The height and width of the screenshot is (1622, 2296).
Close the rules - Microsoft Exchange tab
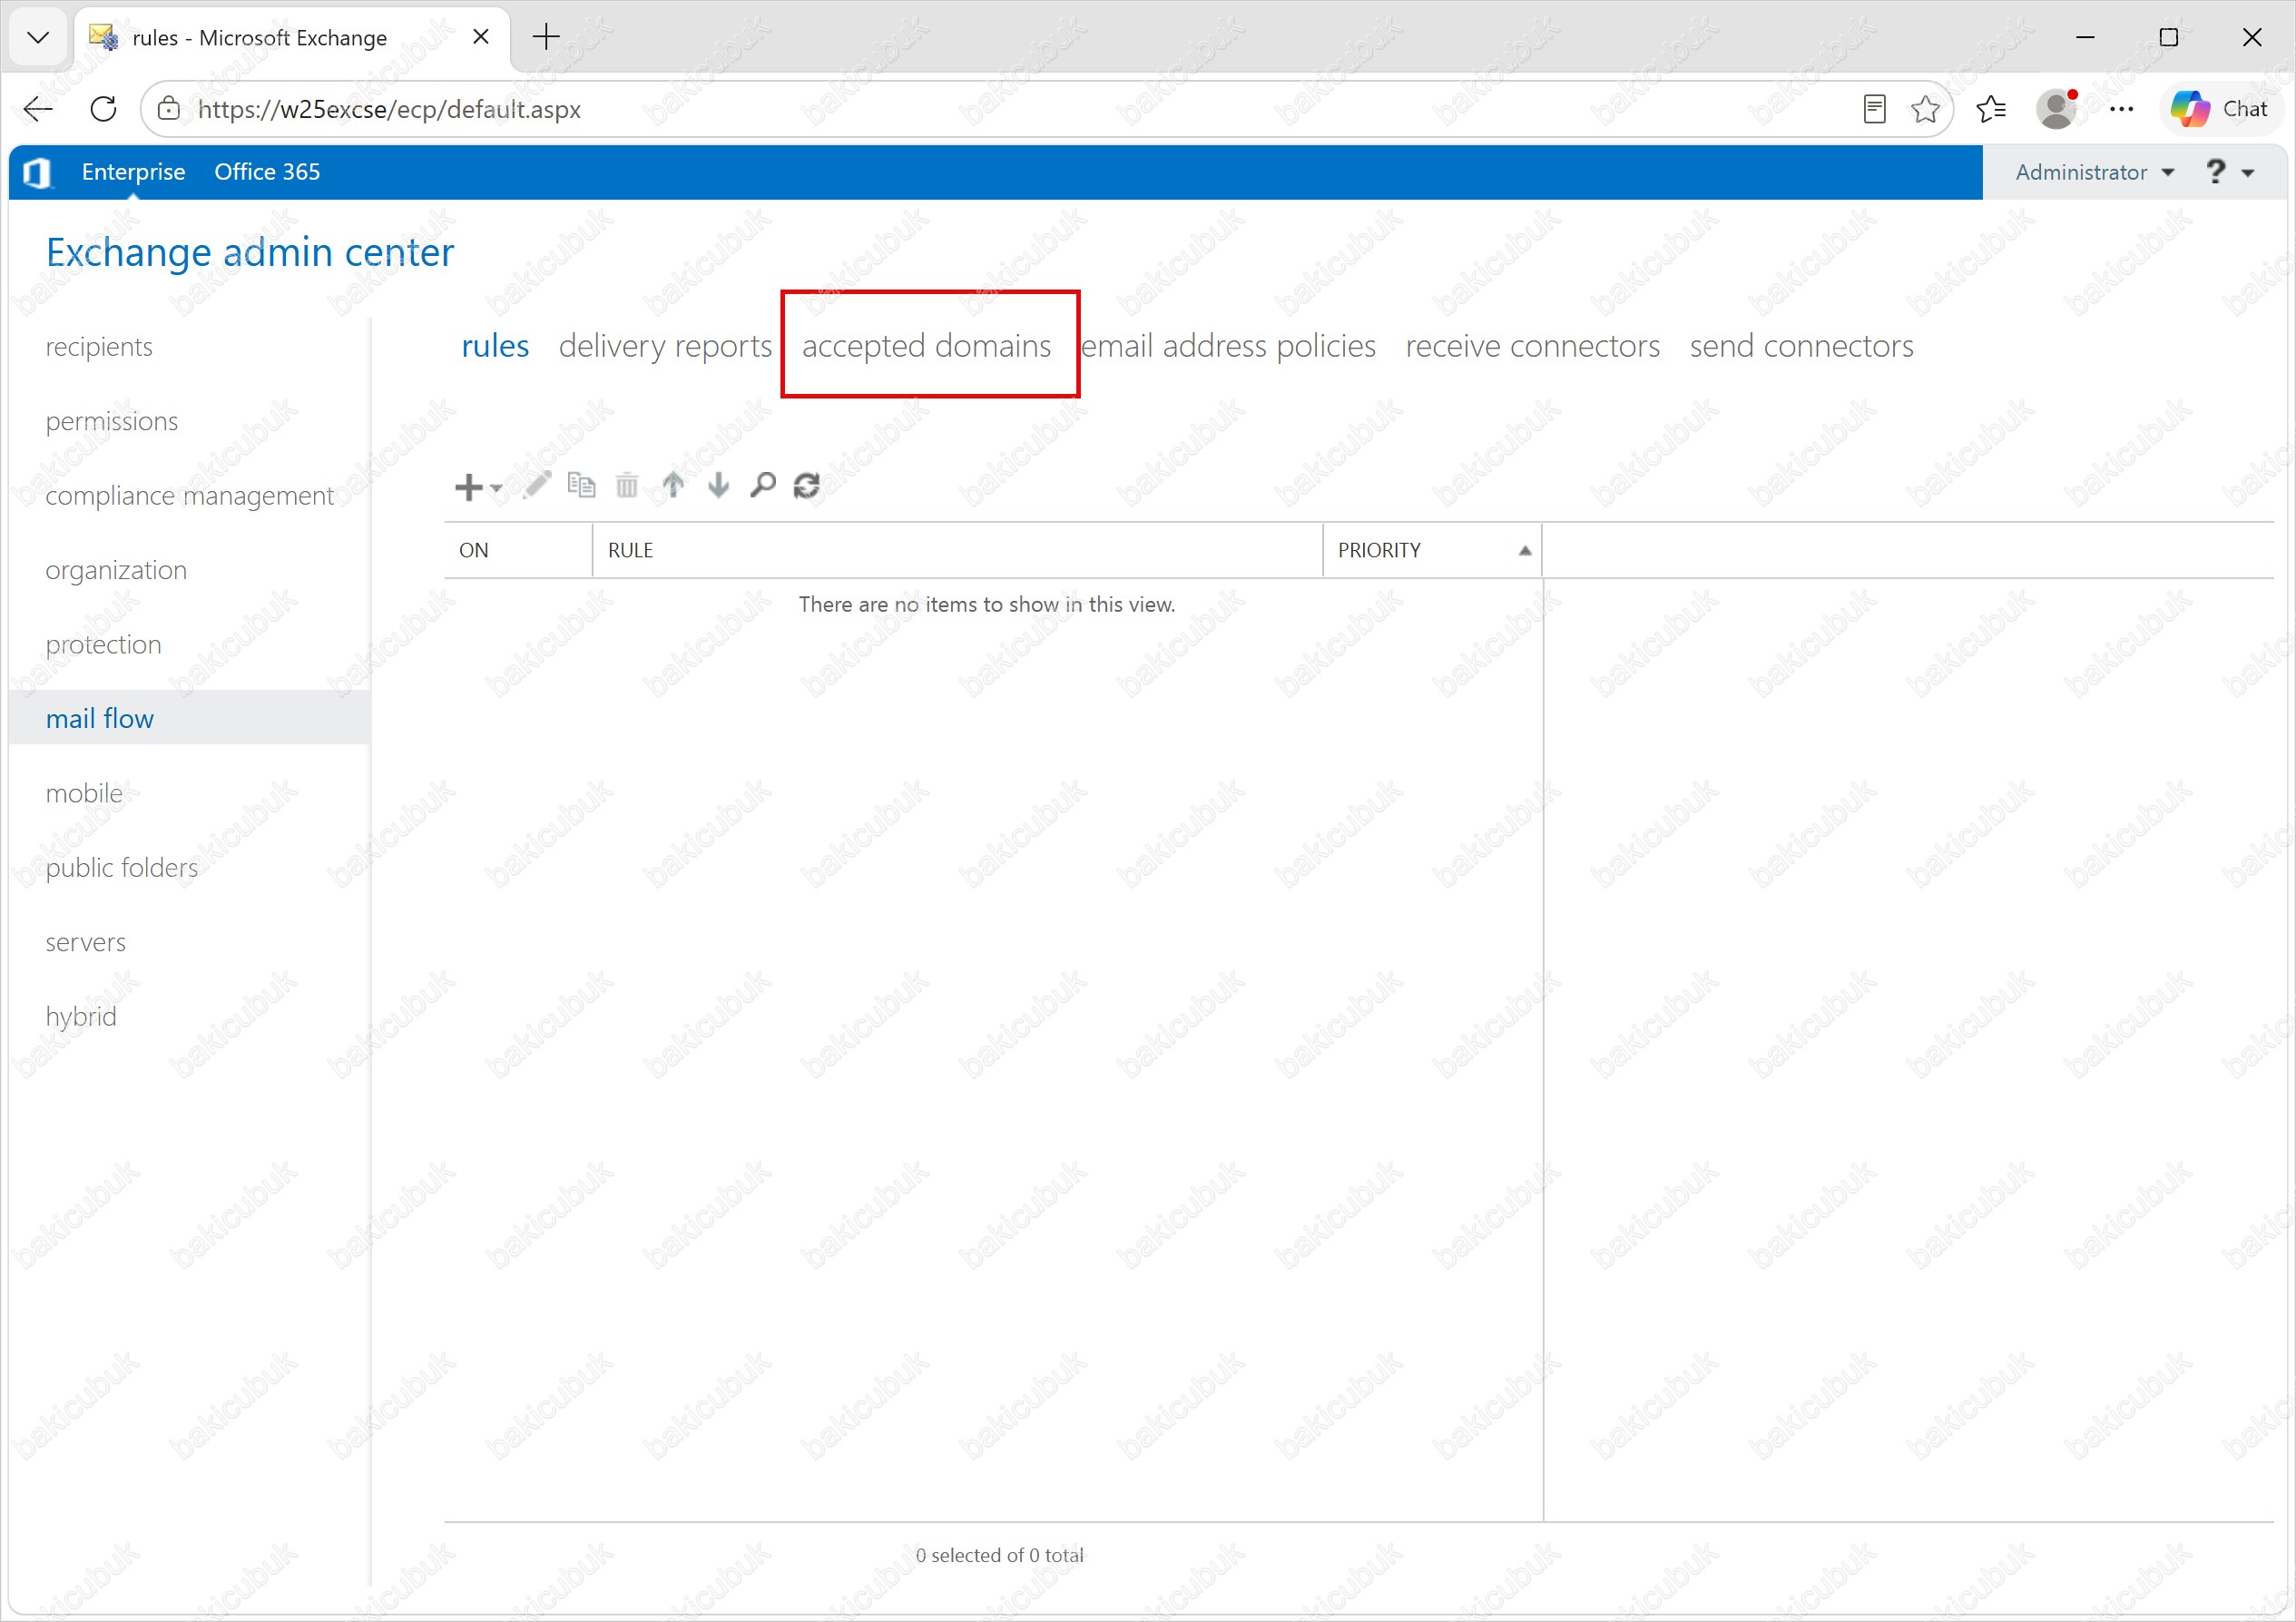481,37
